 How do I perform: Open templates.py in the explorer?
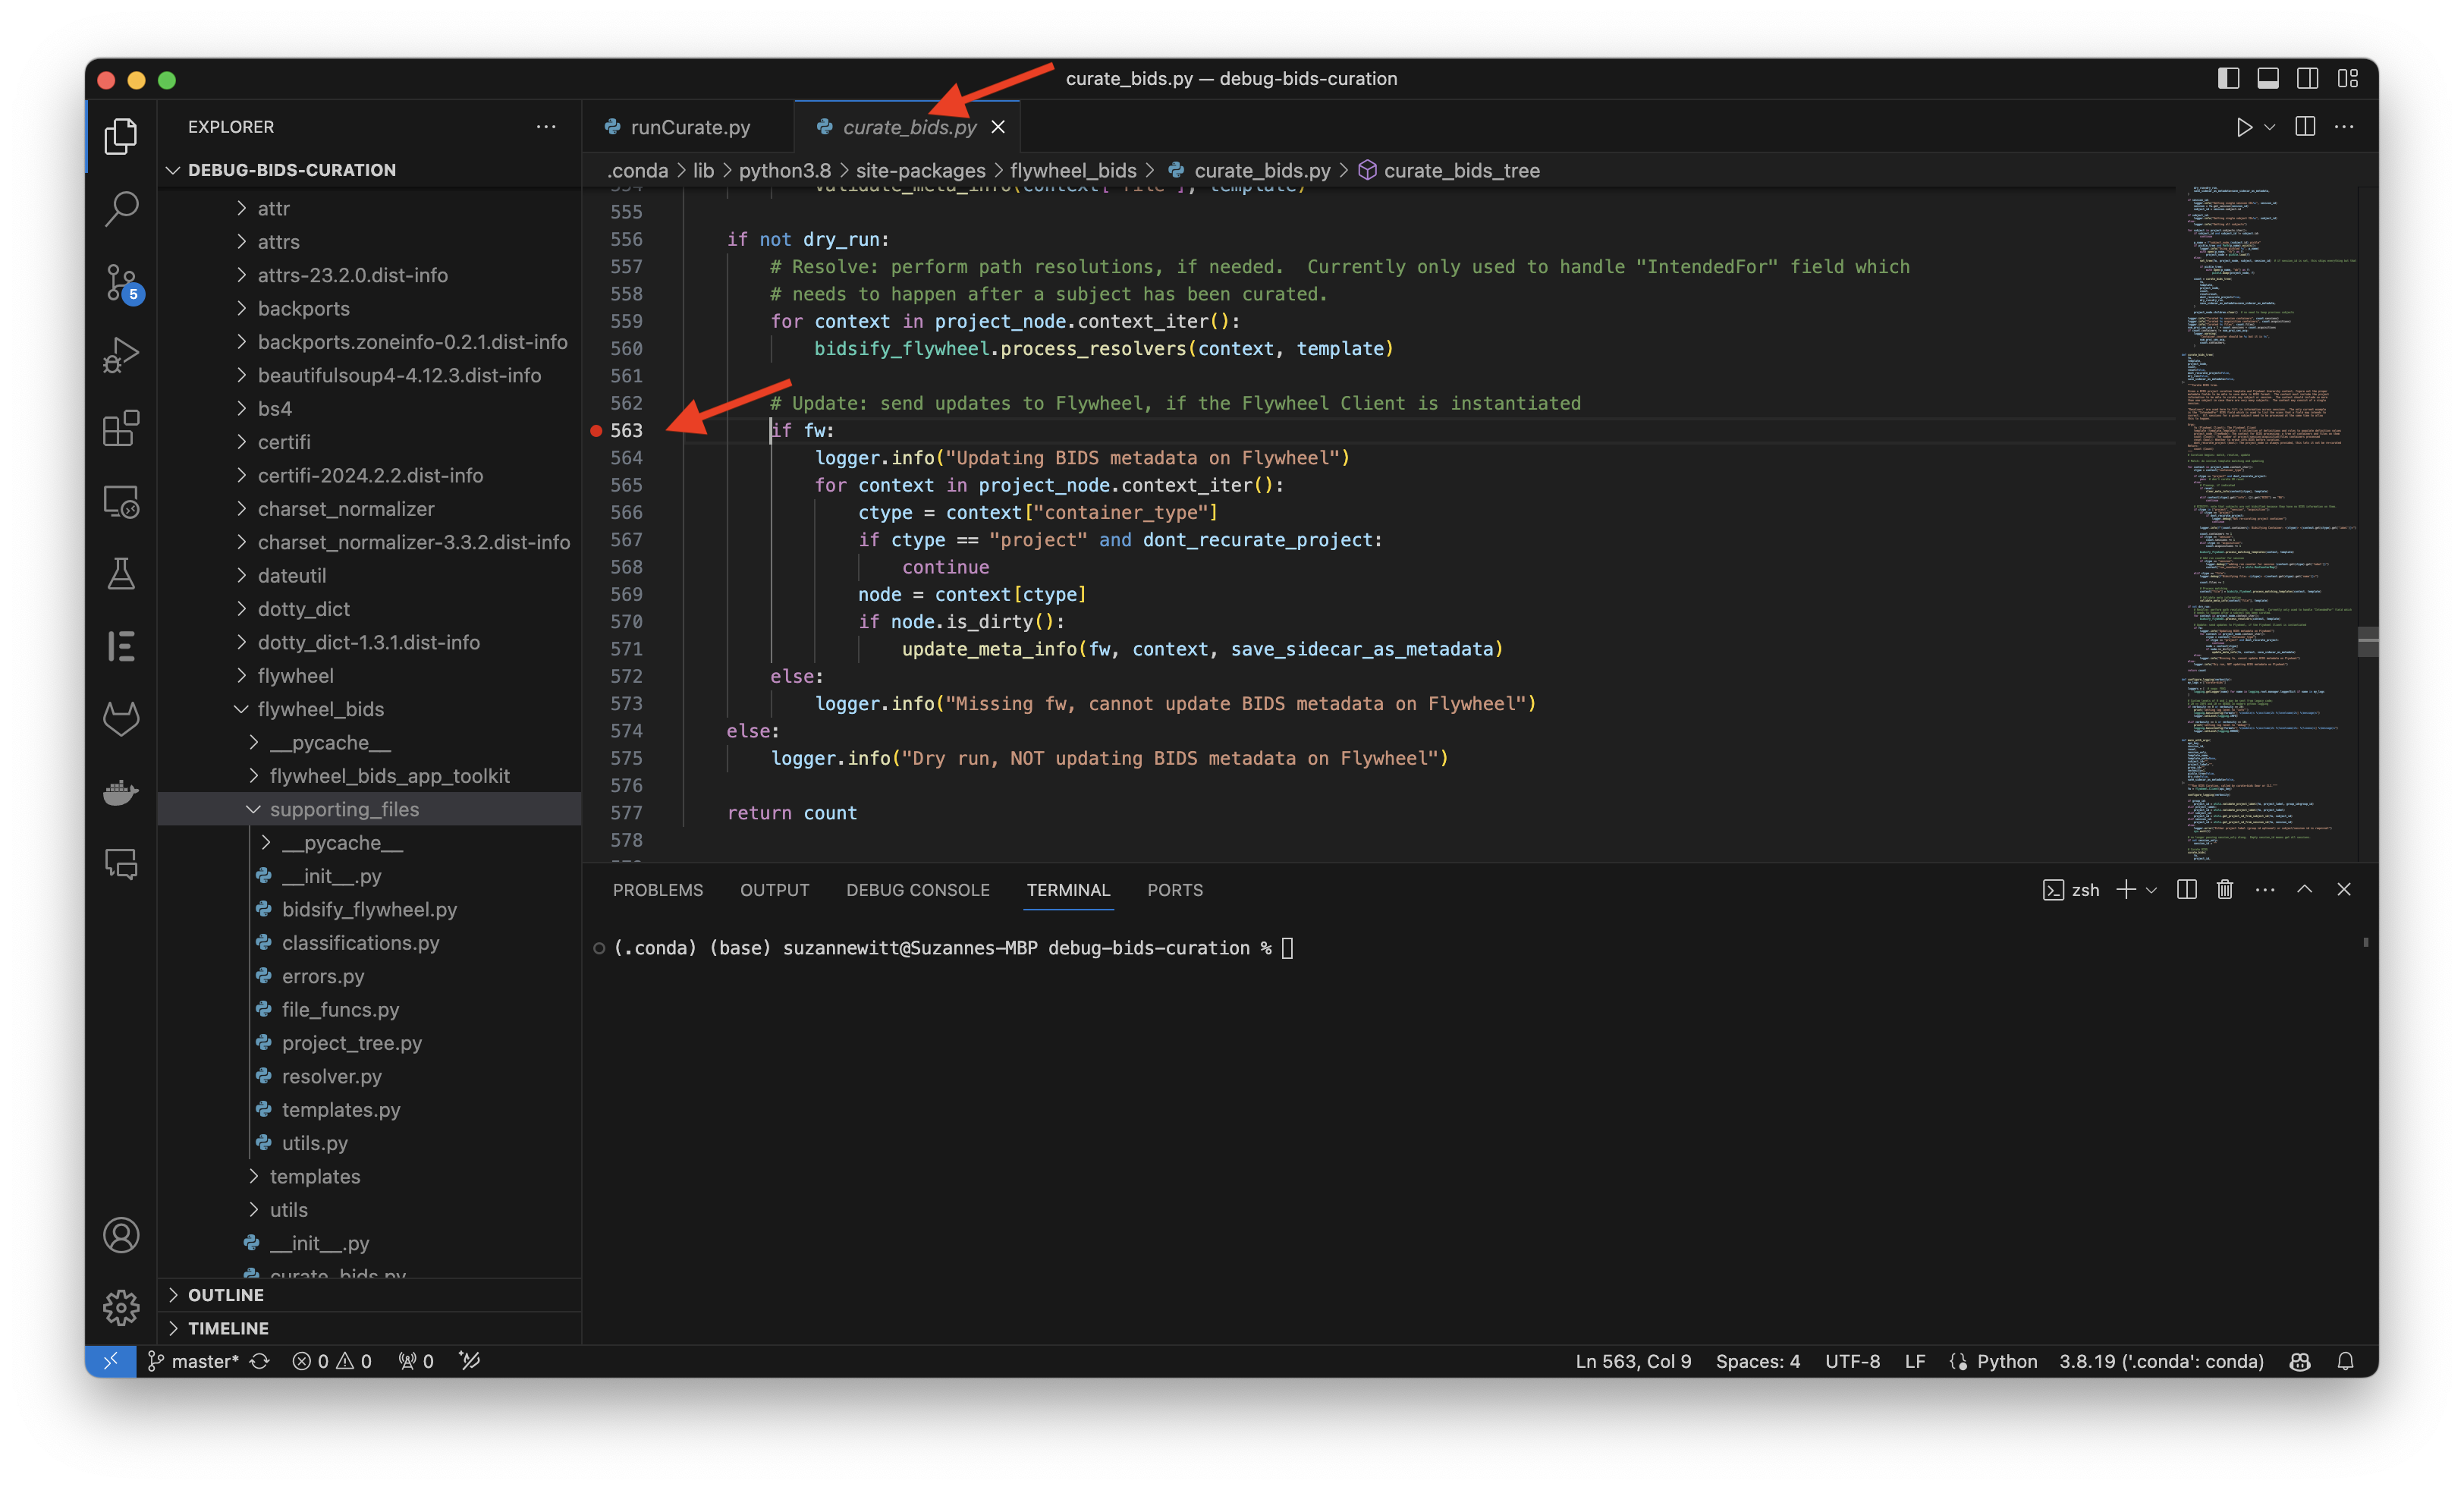tap(340, 1110)
